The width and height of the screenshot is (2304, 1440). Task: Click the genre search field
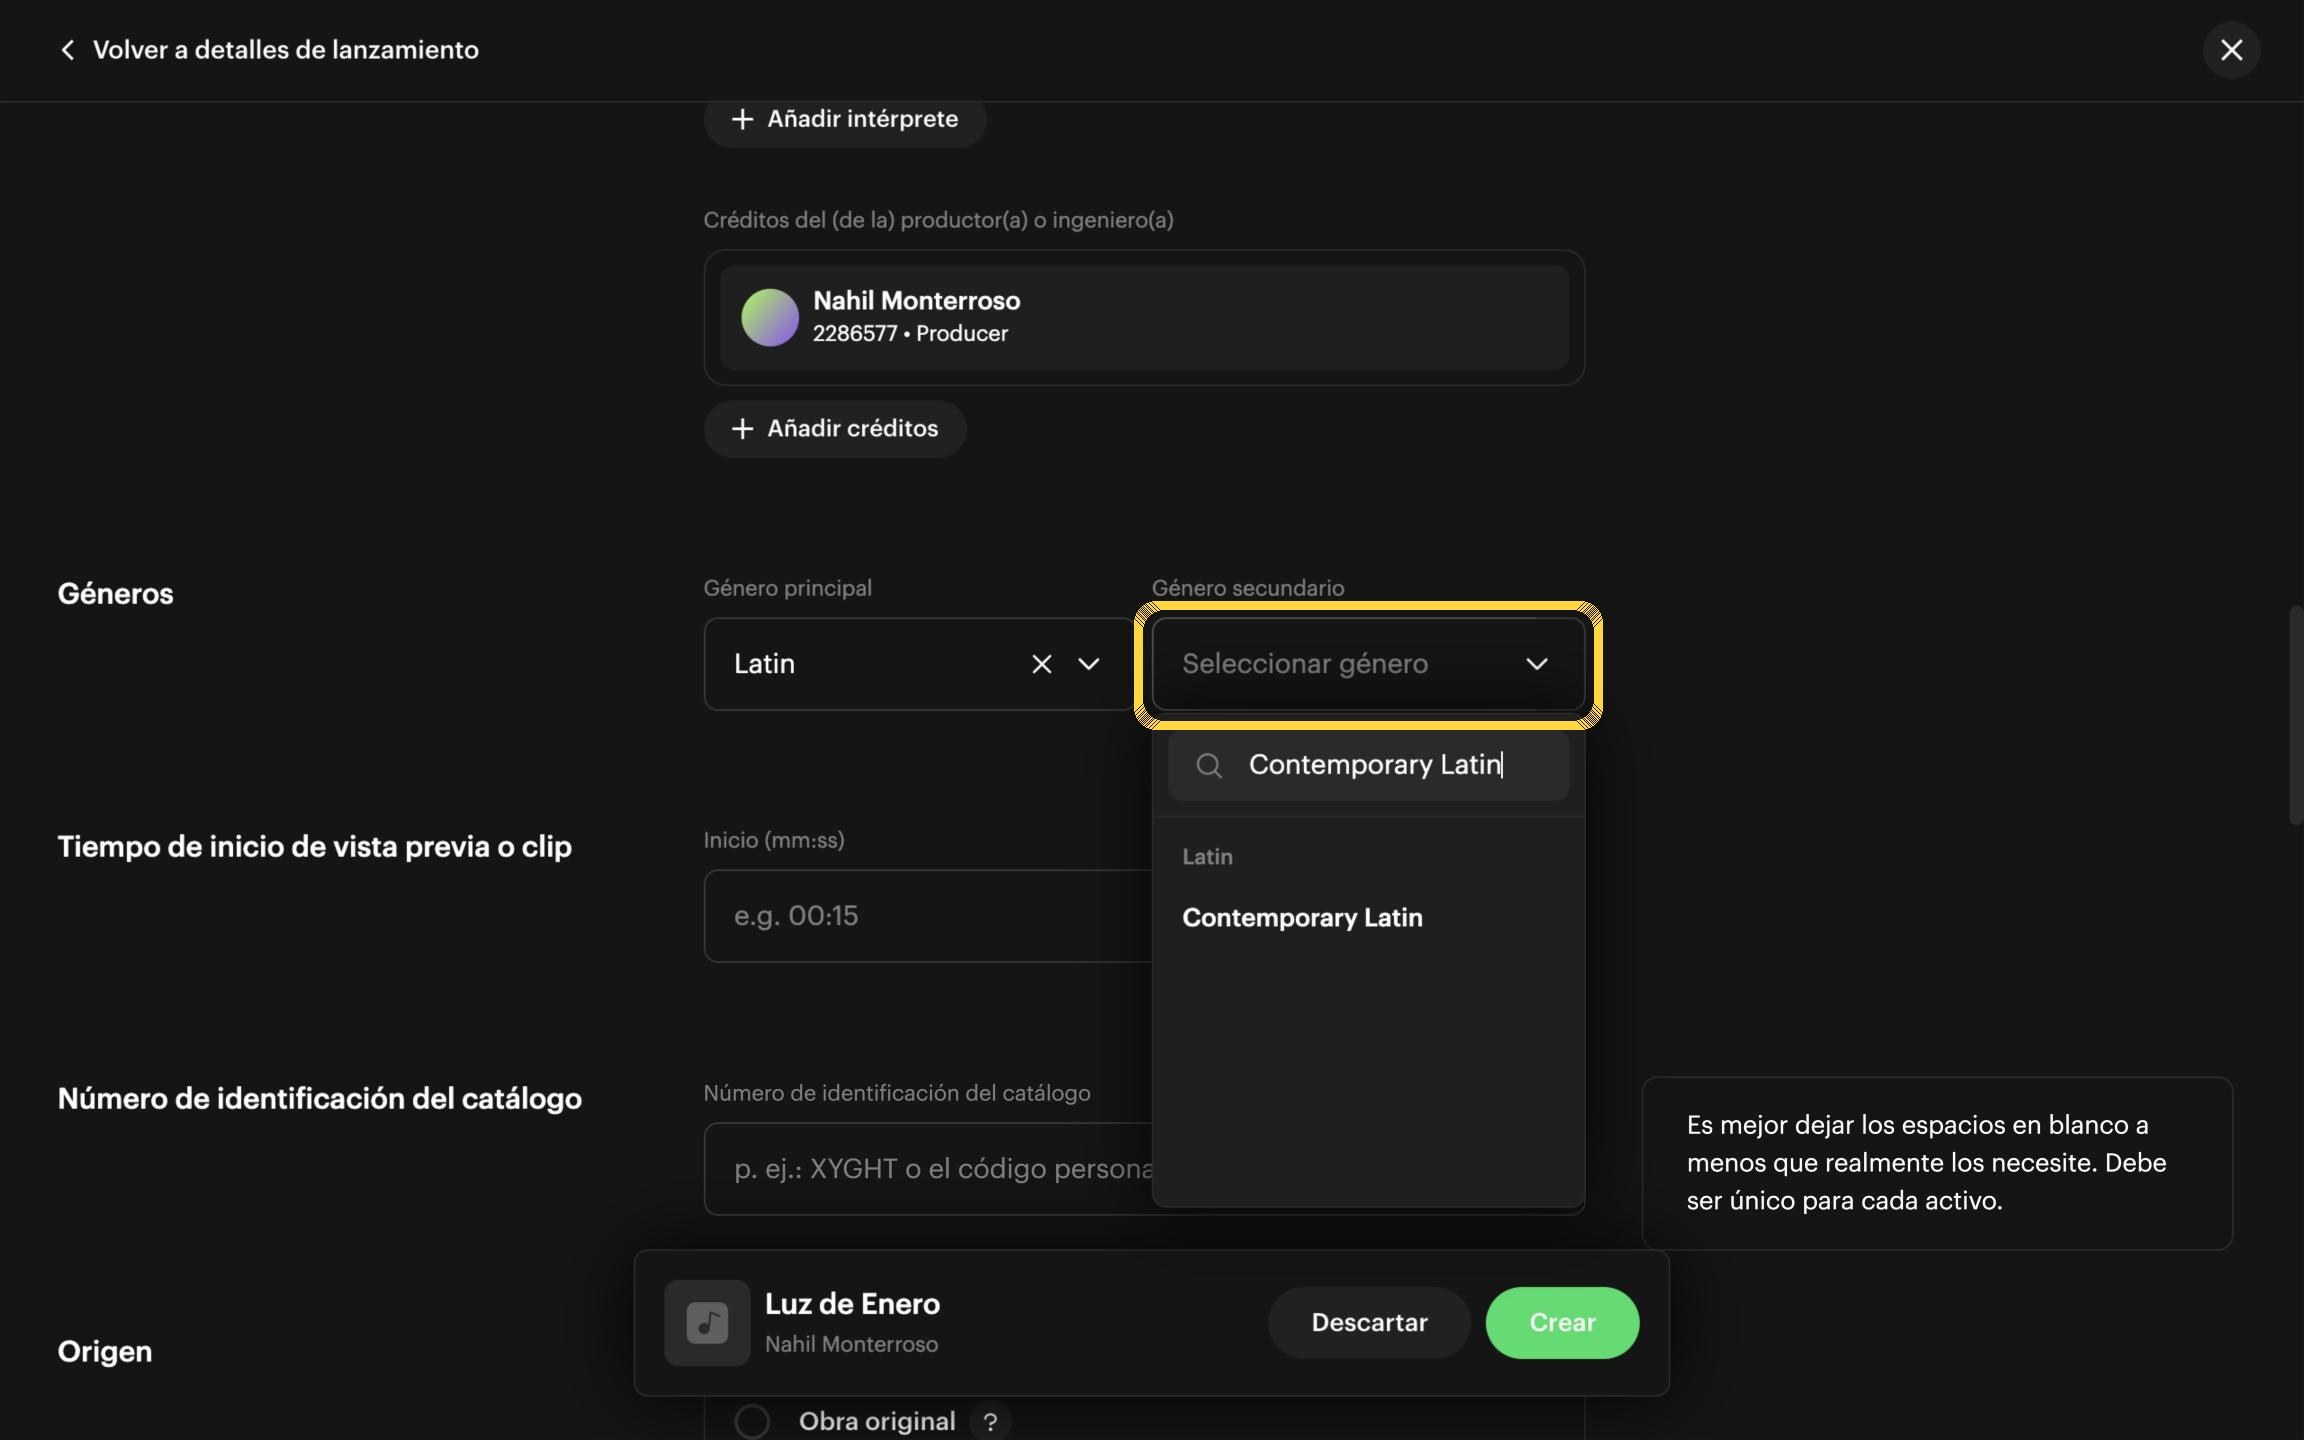[1368, 765]
